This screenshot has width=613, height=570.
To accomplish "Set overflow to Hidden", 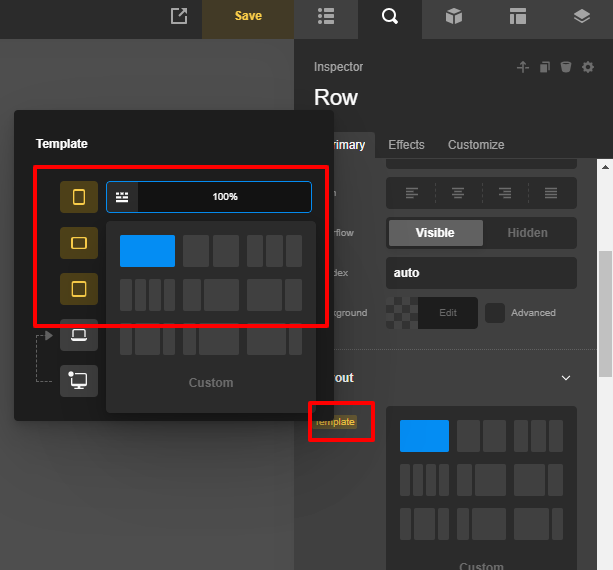I will point(528,233).
